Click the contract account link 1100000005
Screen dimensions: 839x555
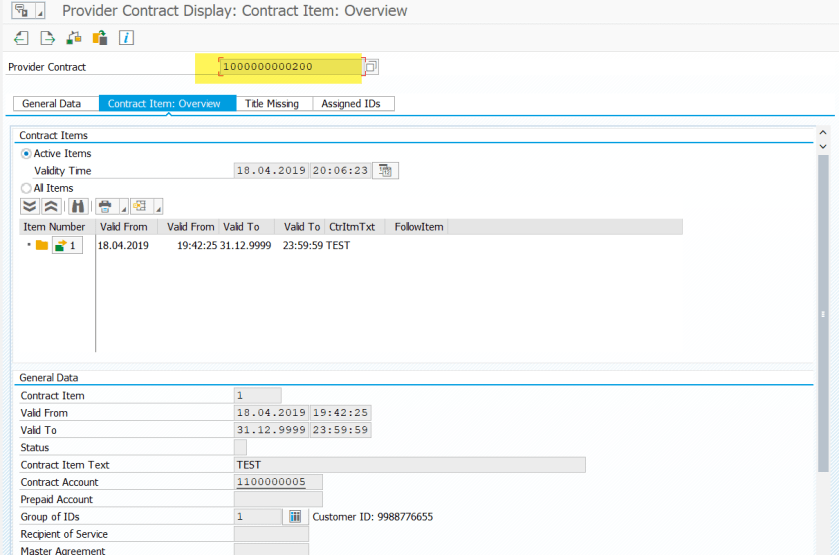point(271,482)
